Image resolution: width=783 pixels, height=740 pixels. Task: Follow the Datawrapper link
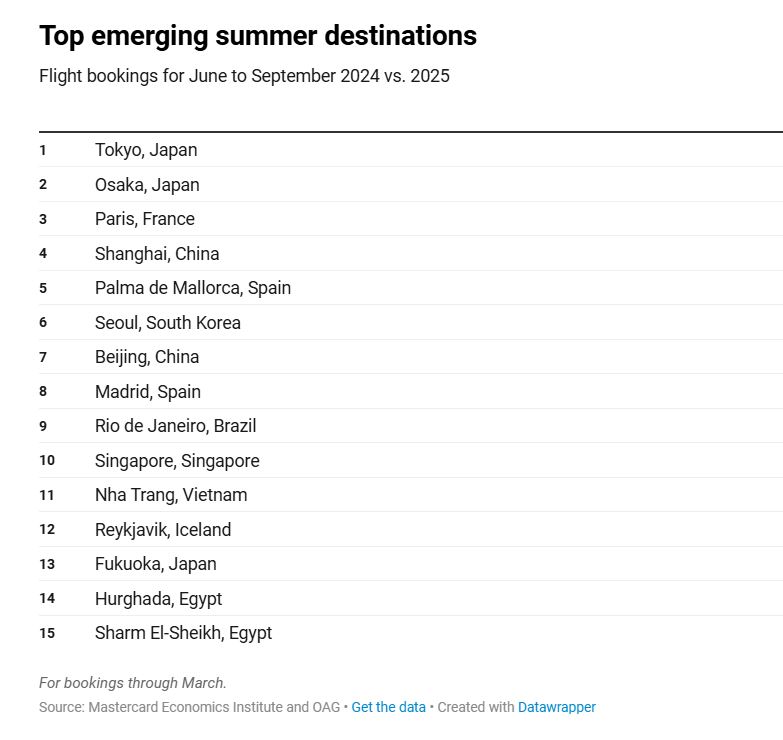pyautogui.click(x=557, y=707)
